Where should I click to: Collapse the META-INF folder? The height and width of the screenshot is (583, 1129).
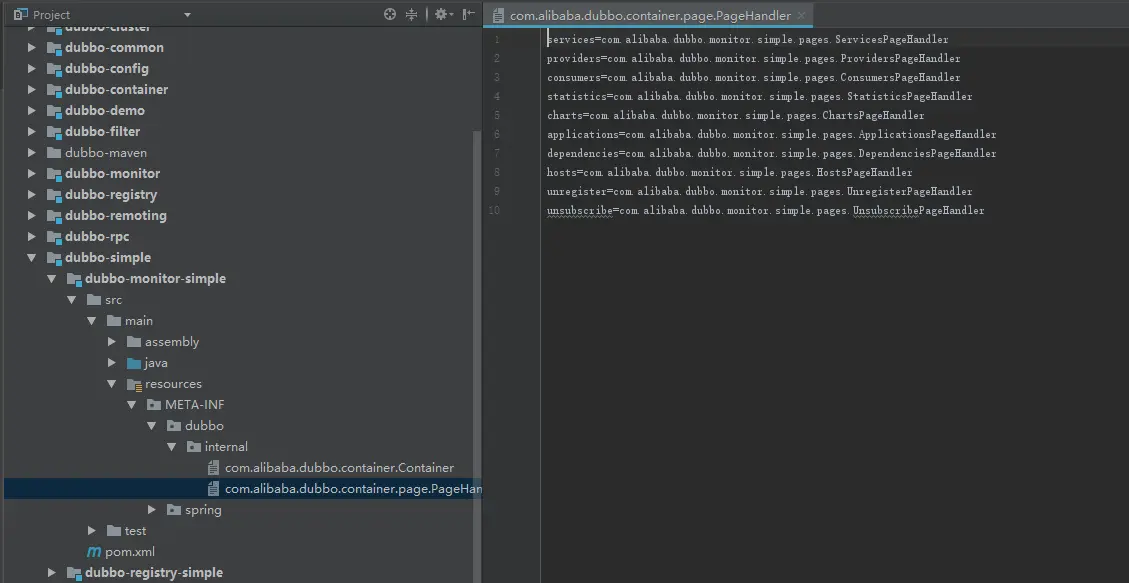click(x=132, y=405)
